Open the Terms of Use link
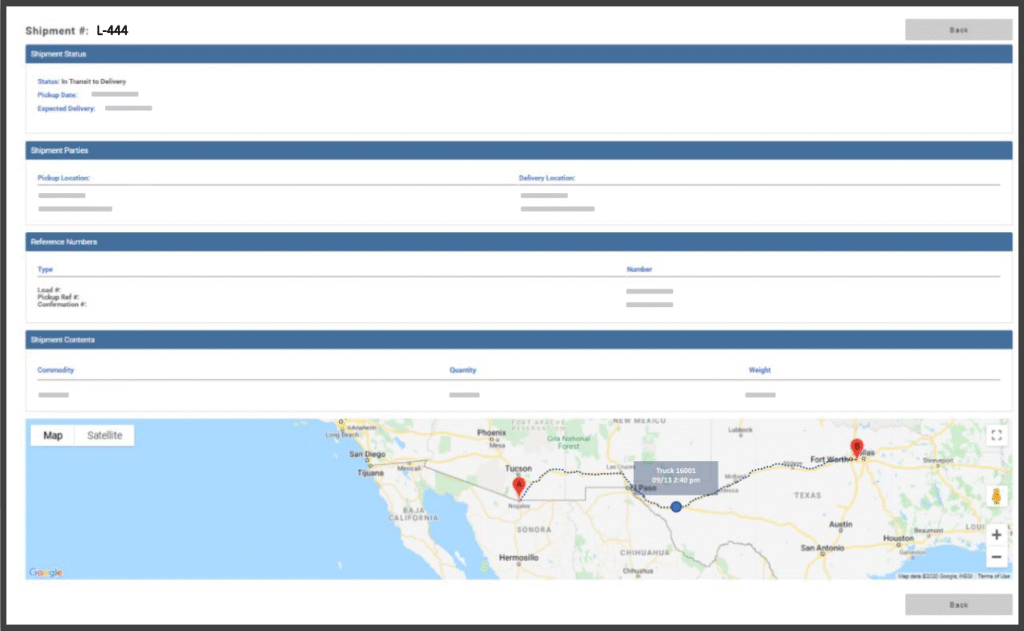Viewport: 1024px width, 631px height. 993,576
